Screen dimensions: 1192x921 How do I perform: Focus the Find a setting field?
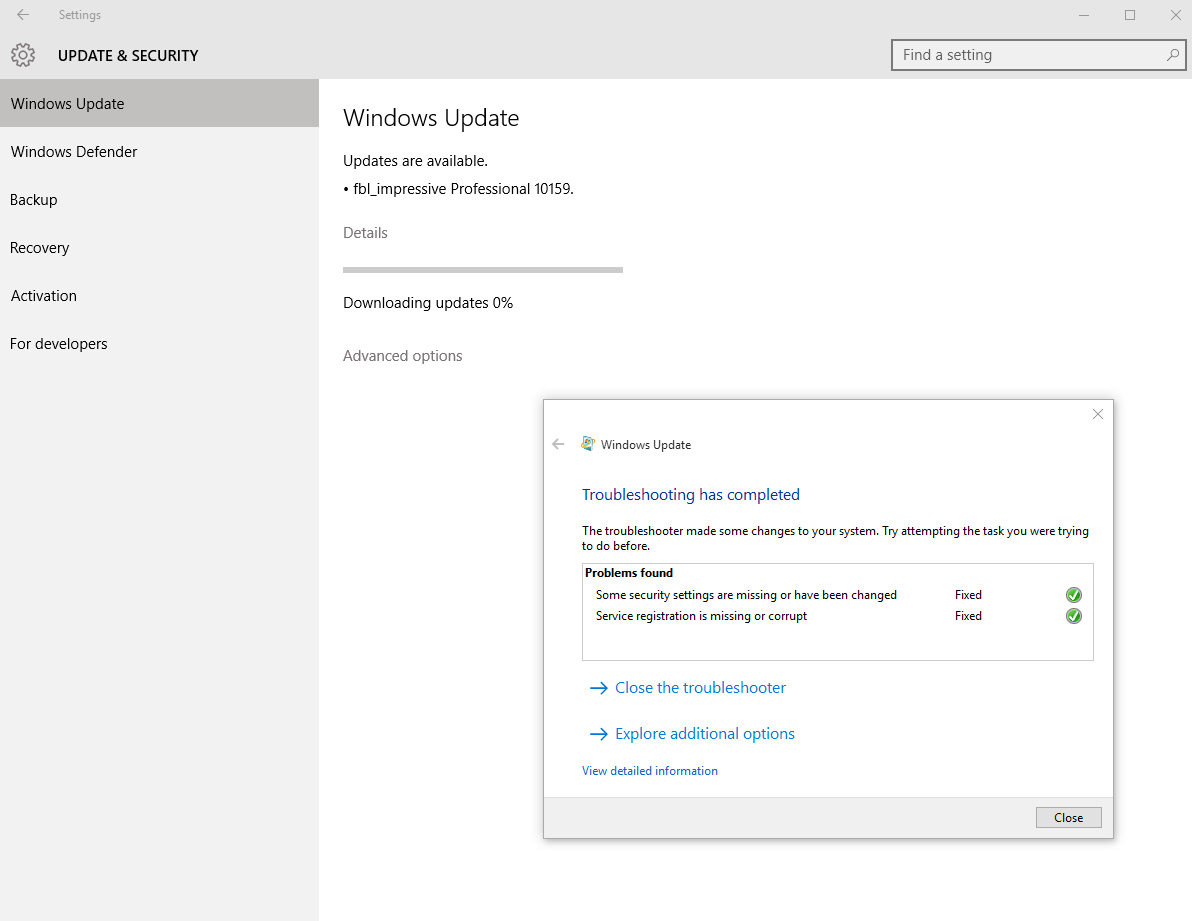click(x=1038, y=55)
